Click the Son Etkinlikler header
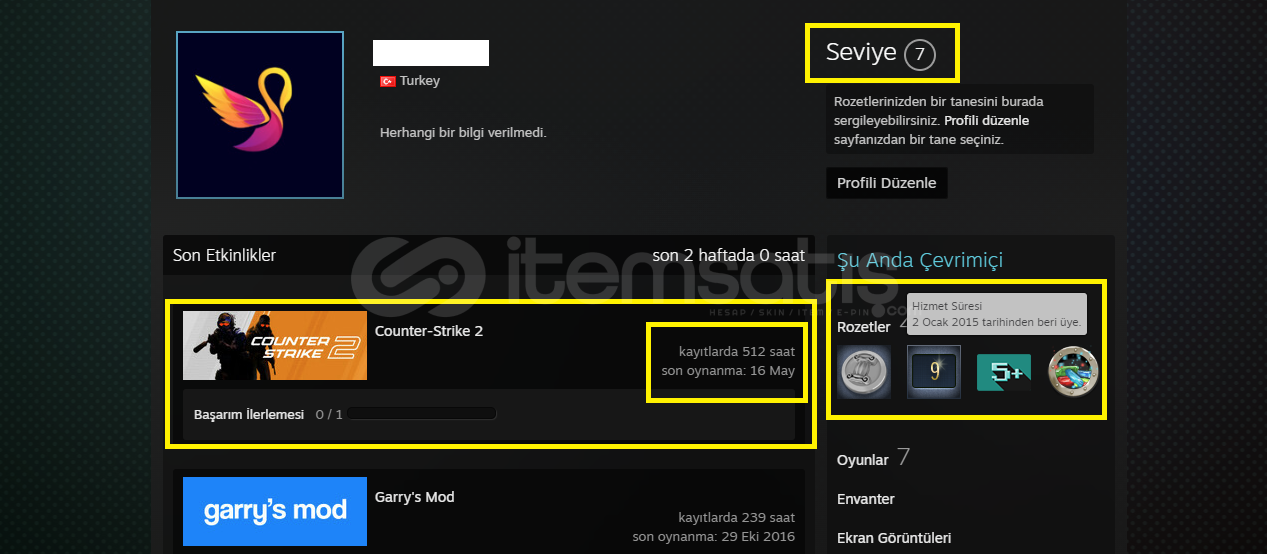1272x554 pixels. coord(224,255)
